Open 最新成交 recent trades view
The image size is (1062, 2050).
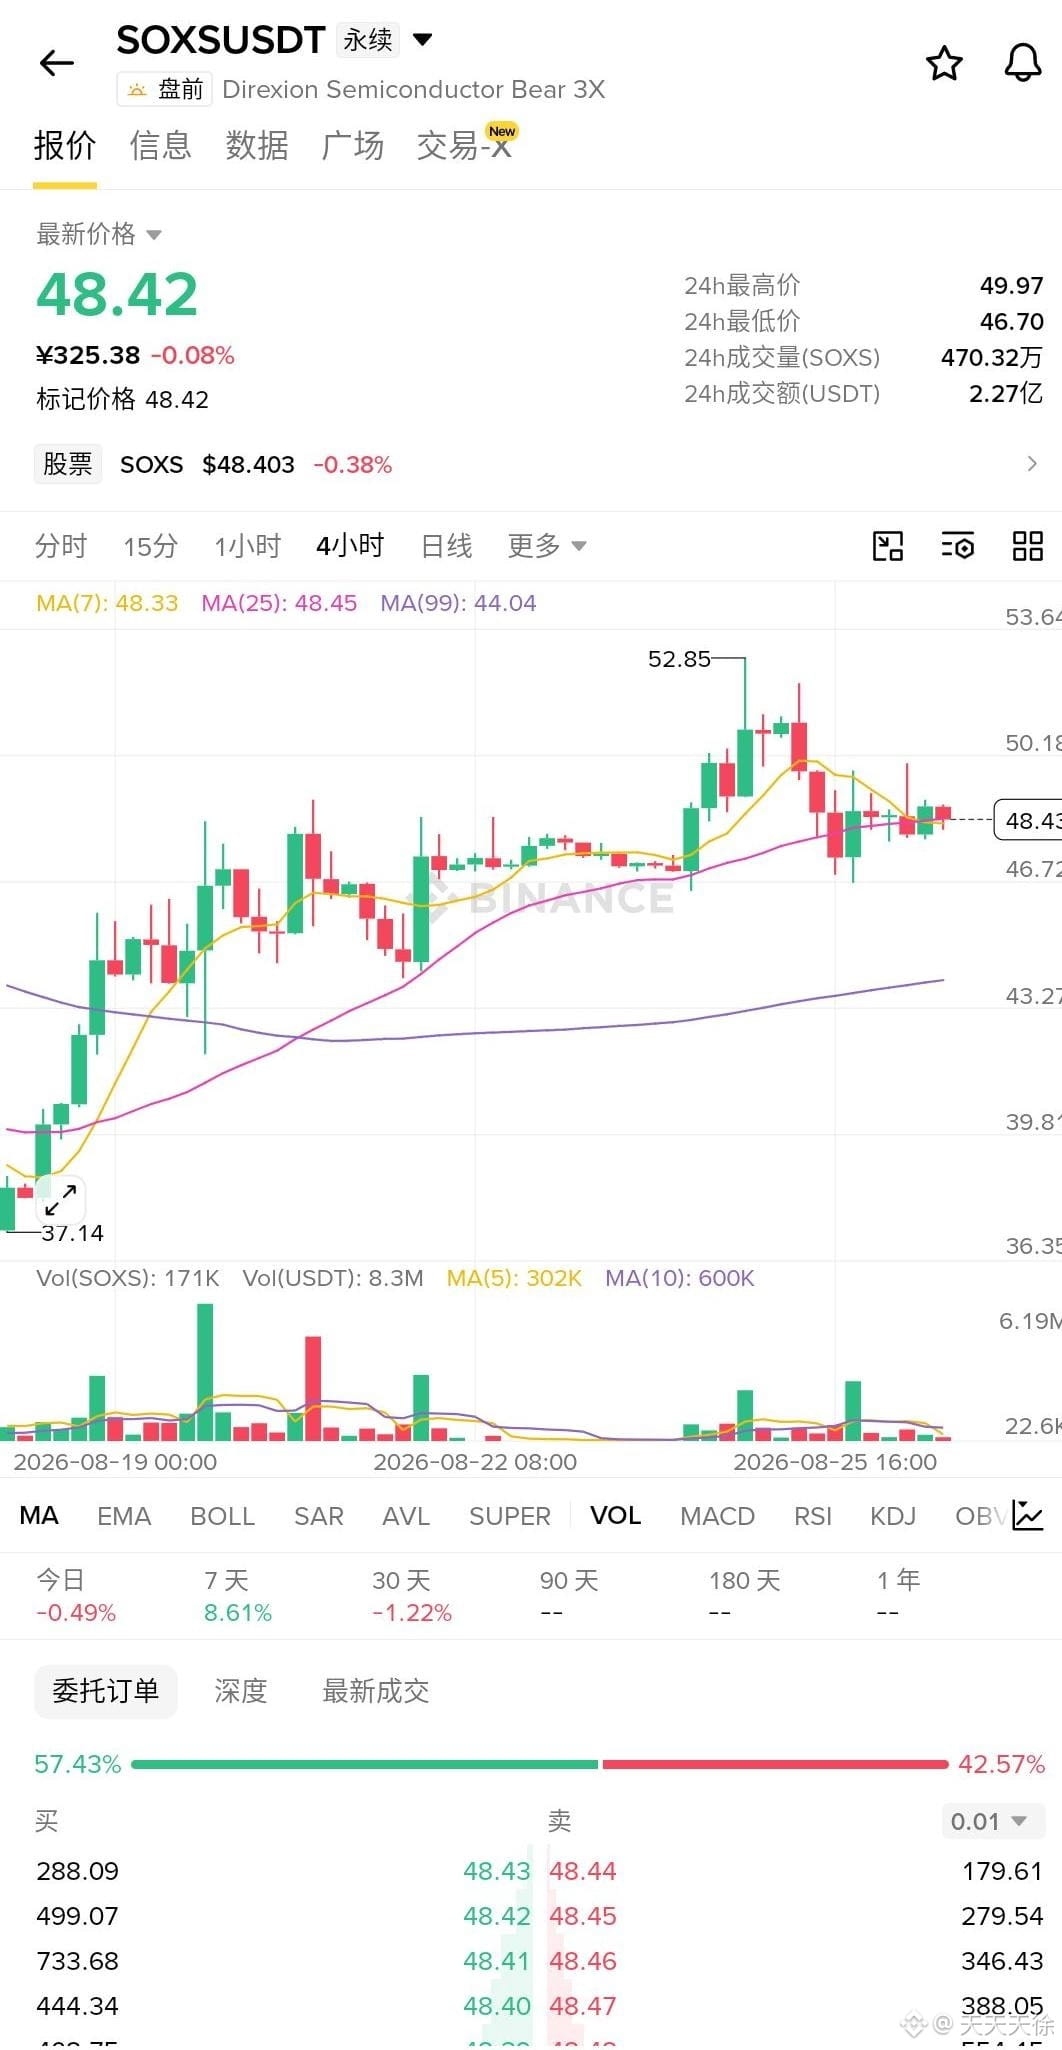(376, 1691)
